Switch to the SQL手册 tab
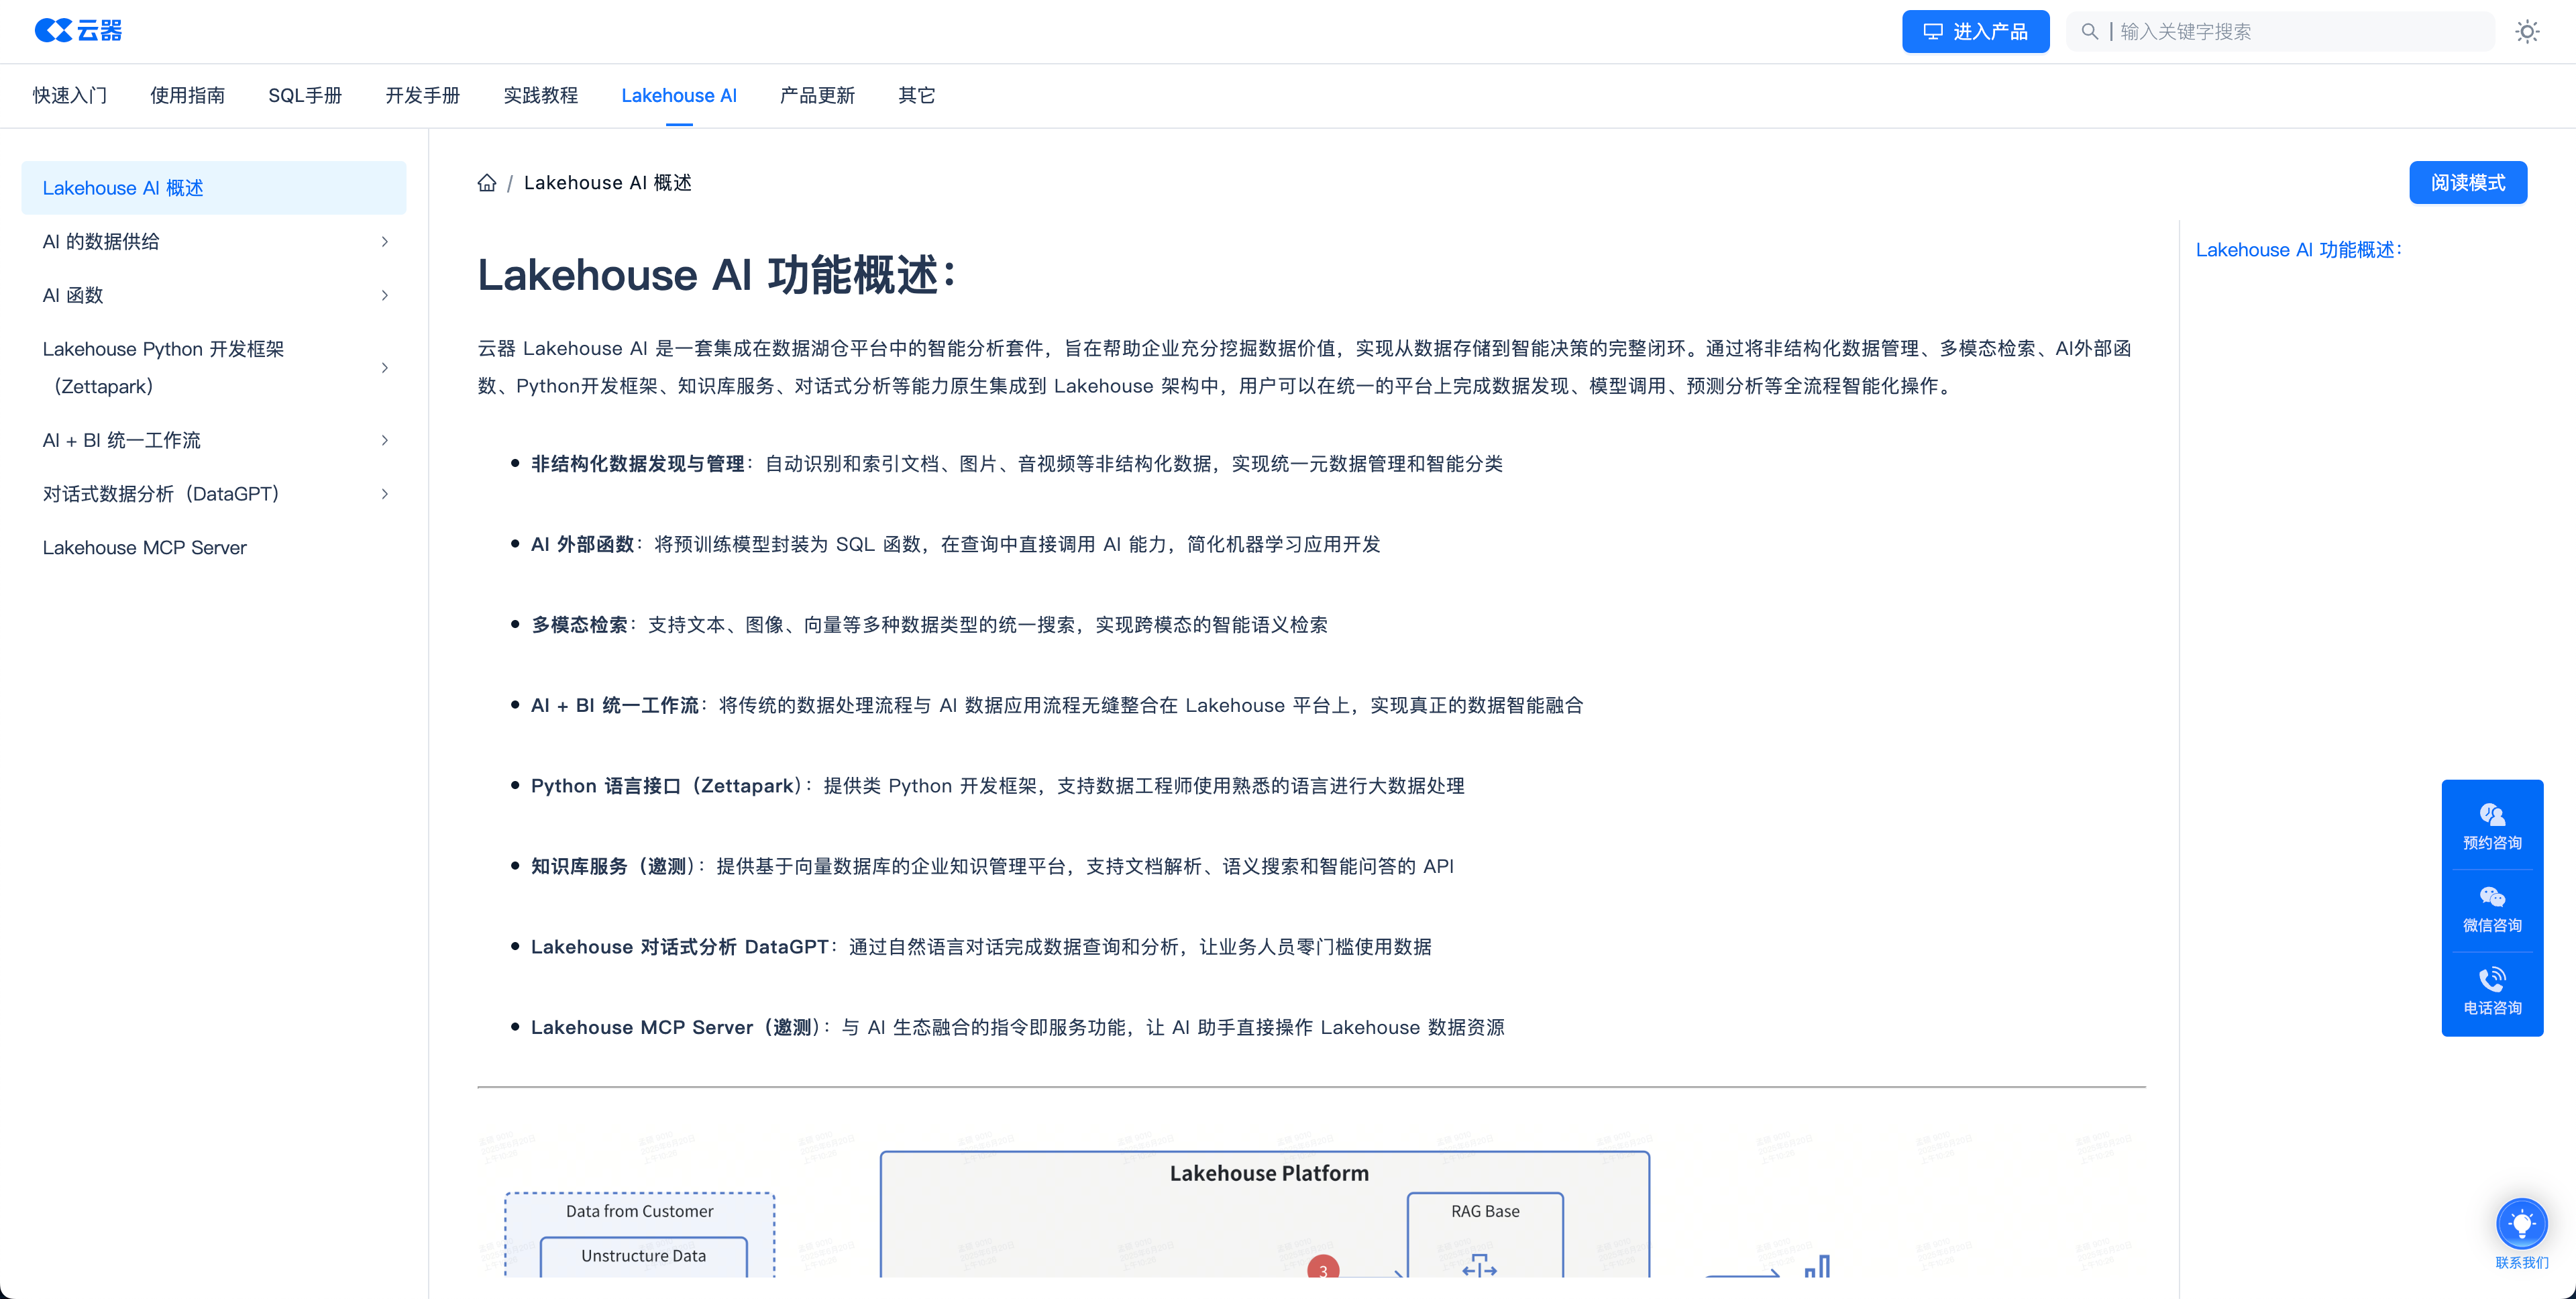 coord(305,95)
